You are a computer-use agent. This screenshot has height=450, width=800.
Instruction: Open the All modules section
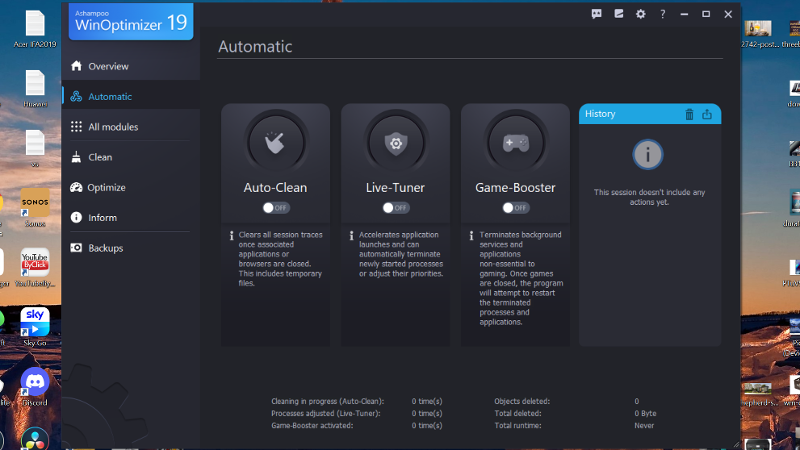tap(131, 127)
